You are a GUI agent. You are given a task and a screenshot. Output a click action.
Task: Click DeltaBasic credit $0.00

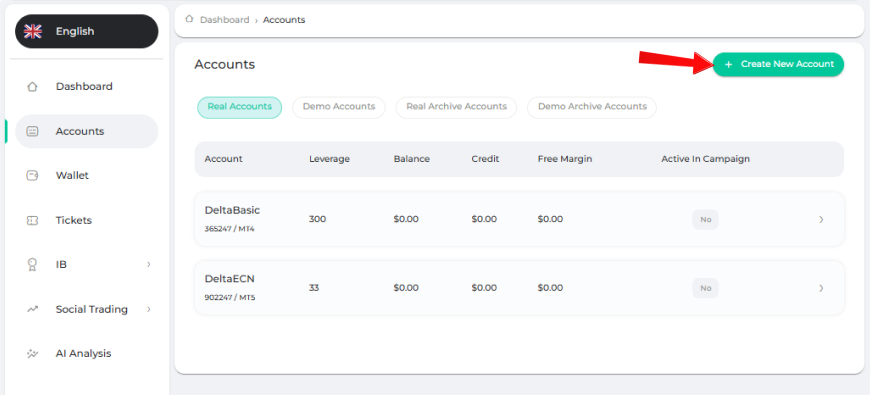tap(484, 219)
